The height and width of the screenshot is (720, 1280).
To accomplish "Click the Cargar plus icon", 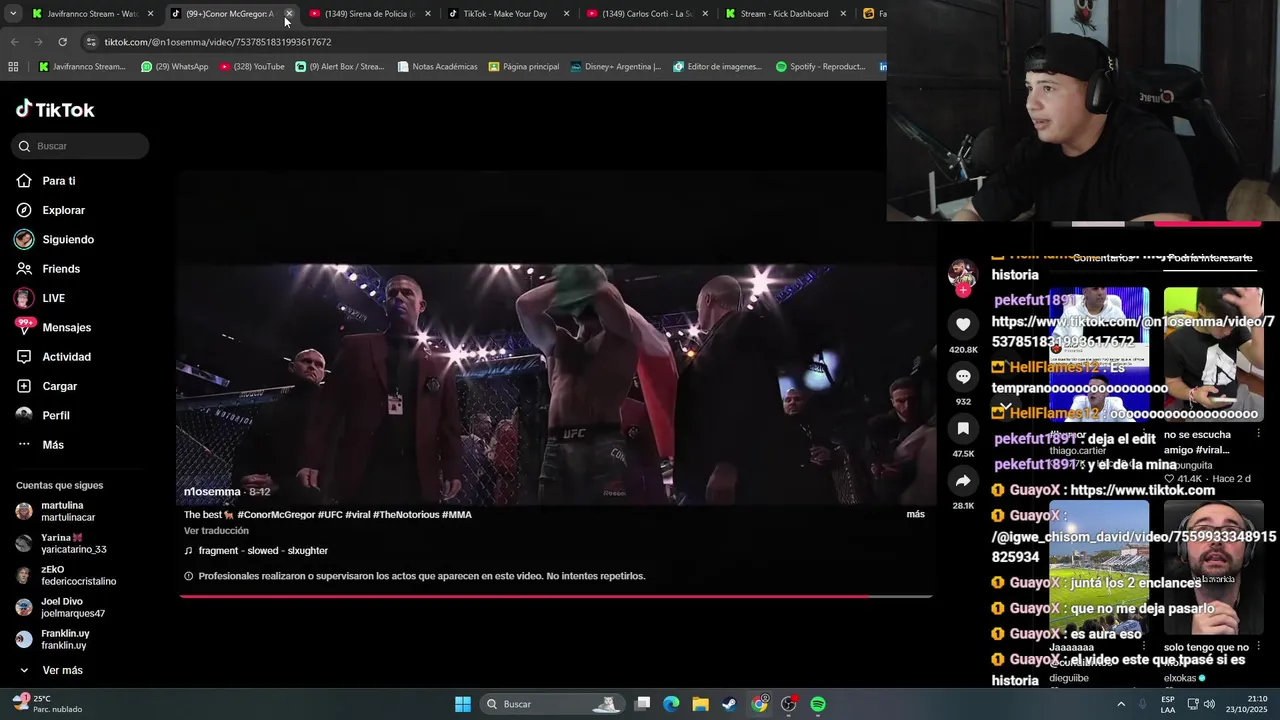I will point(24,386).
